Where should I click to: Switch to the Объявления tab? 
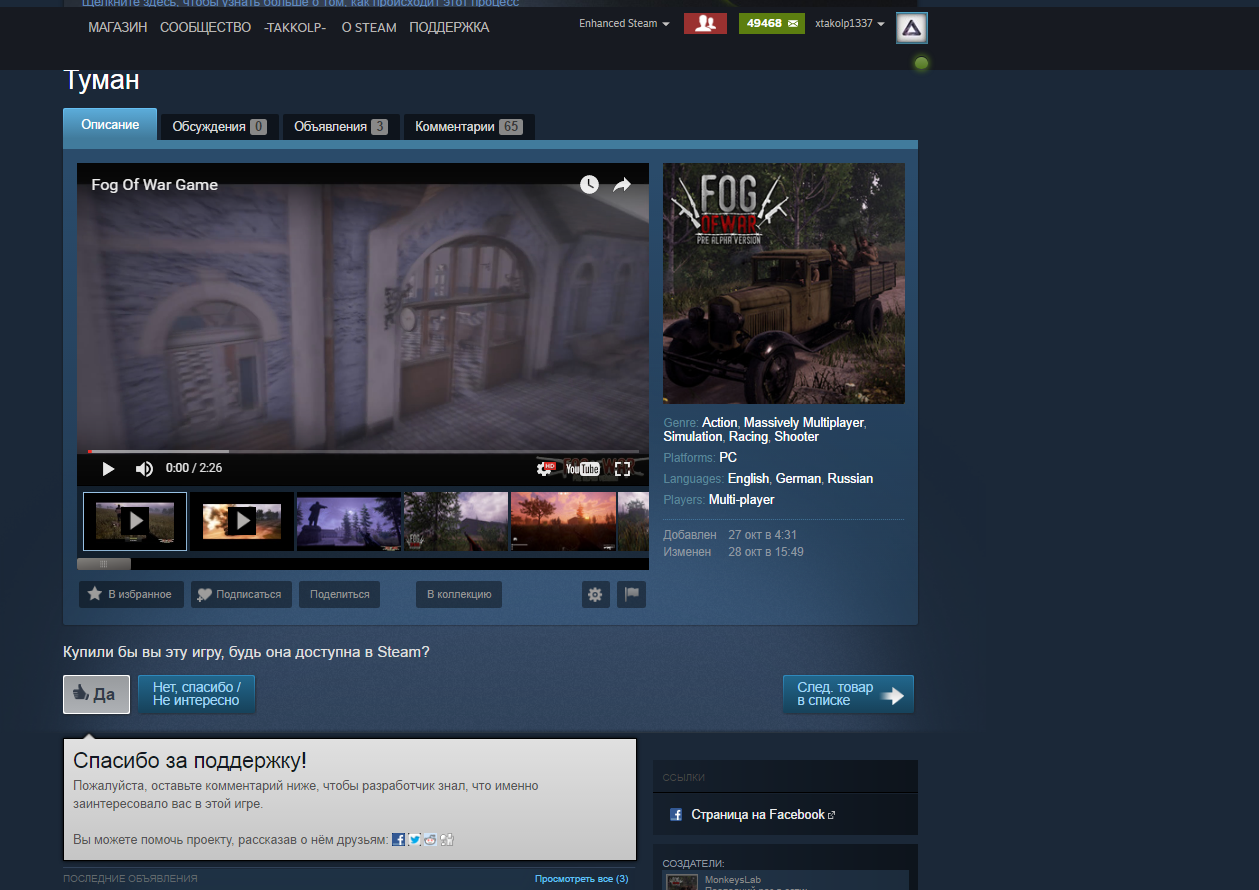click(340, 127)
